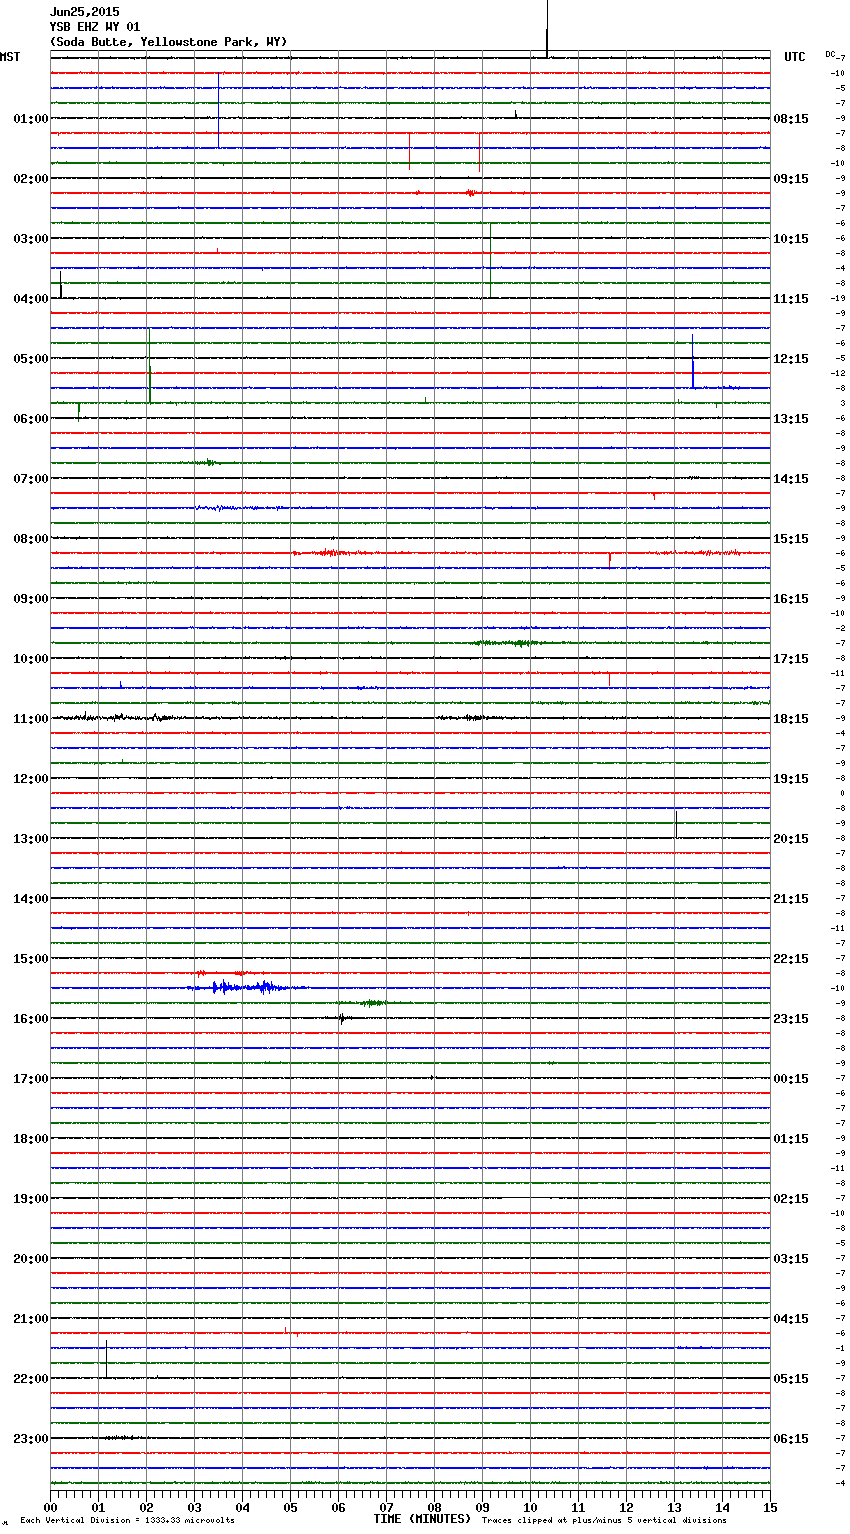
Task: Select the 18:00 MST hour label
Action: point(31,1139)
